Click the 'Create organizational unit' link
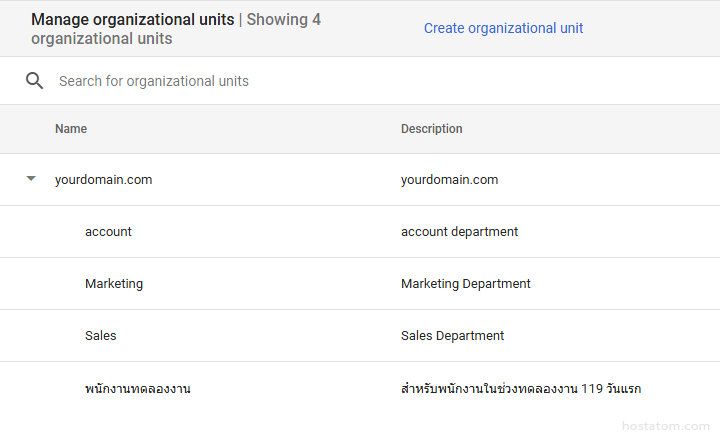The width and height of the screenshot is (720, 438). click(x=503, y=28)
